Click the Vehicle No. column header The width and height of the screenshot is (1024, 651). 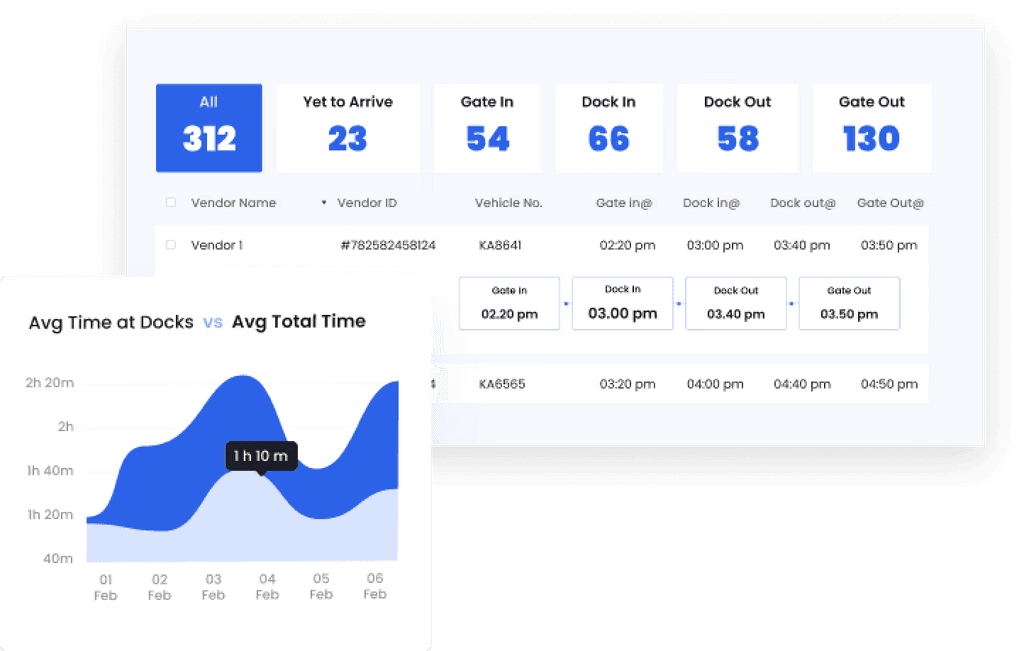click(508, 203)
